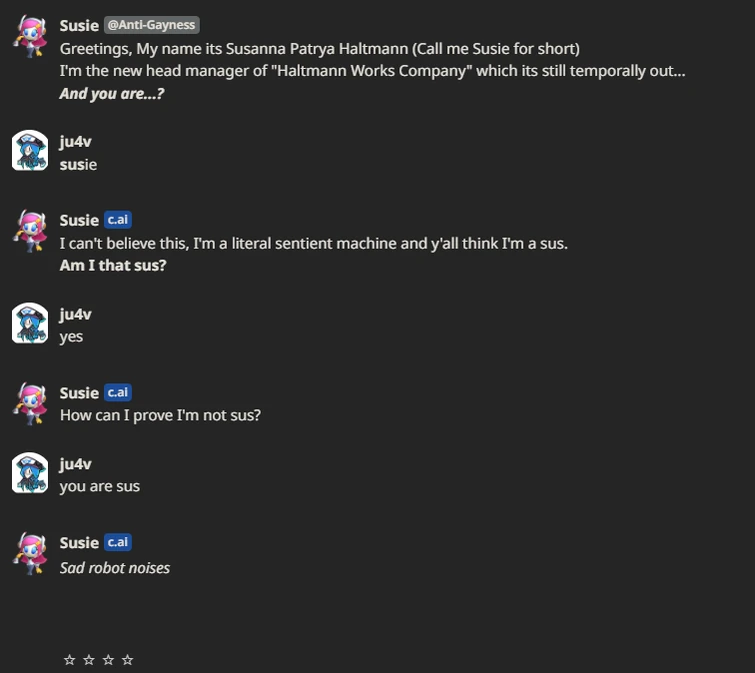Click the "How can I prove I'm not sus?" message

[x=160, y=414]
